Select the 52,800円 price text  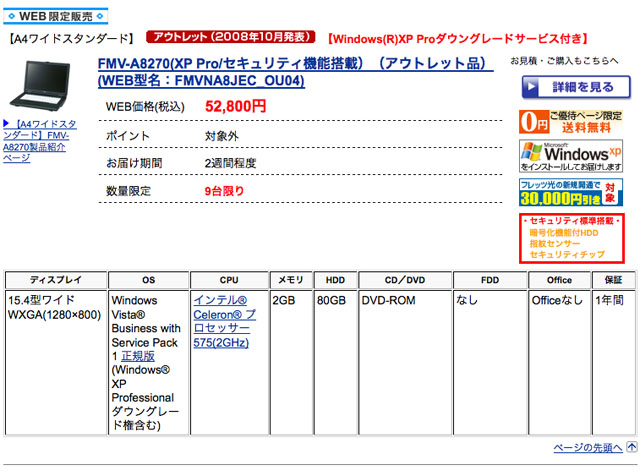(235, 107)
